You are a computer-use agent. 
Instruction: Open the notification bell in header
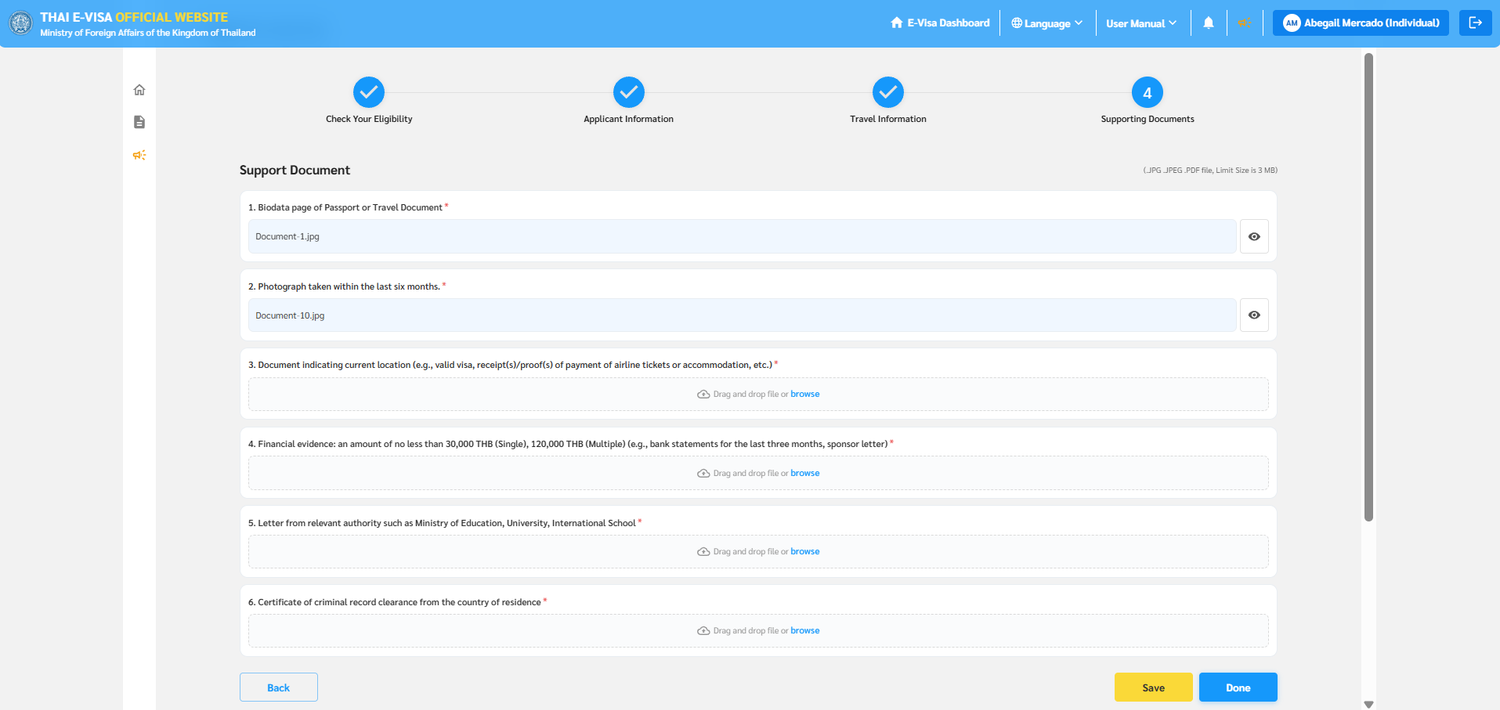(1208, 23)
